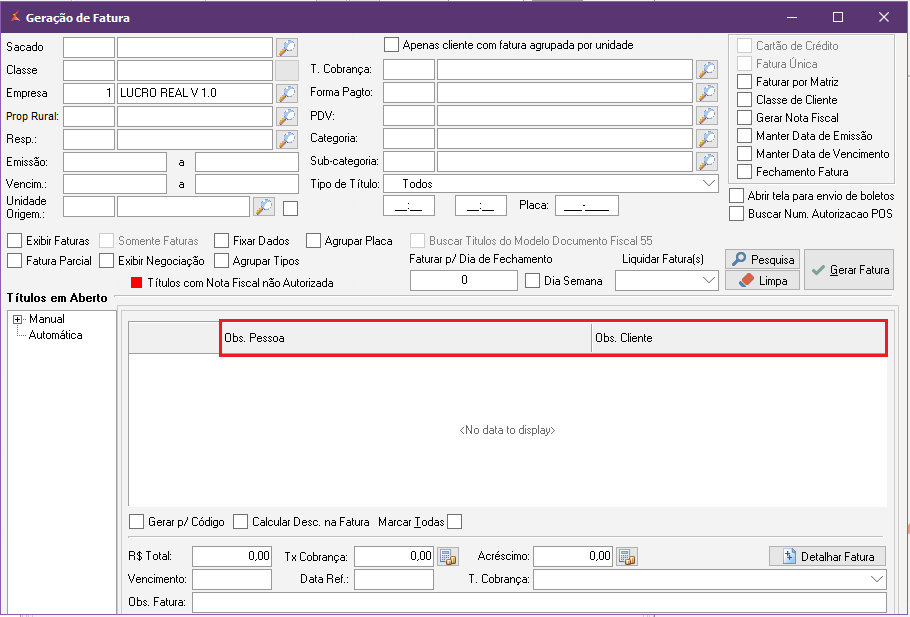The width and height of the screenshot is (910, 617).
Task: Tick the Marcar Todas checkbox
Action: [x=455, y=522]
